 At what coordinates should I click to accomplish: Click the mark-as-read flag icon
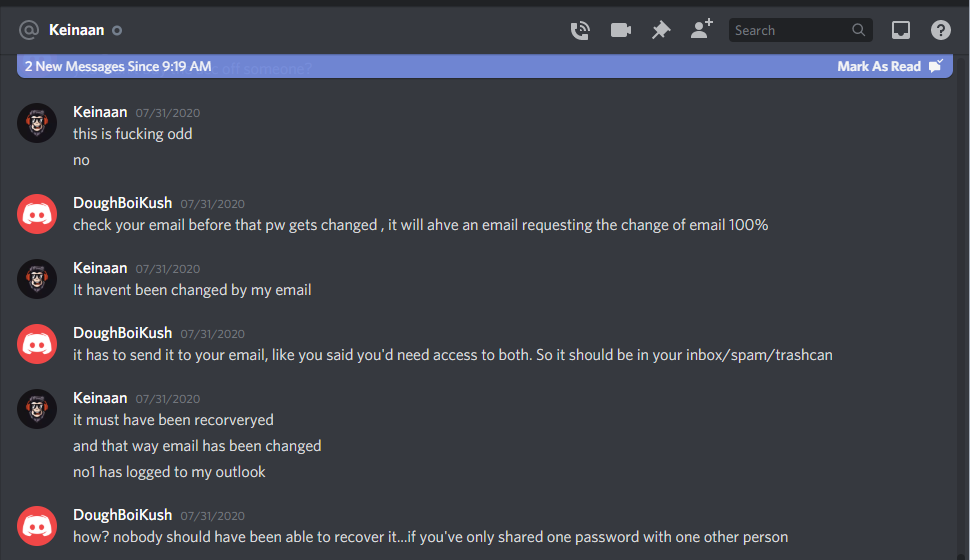[936, 66]
